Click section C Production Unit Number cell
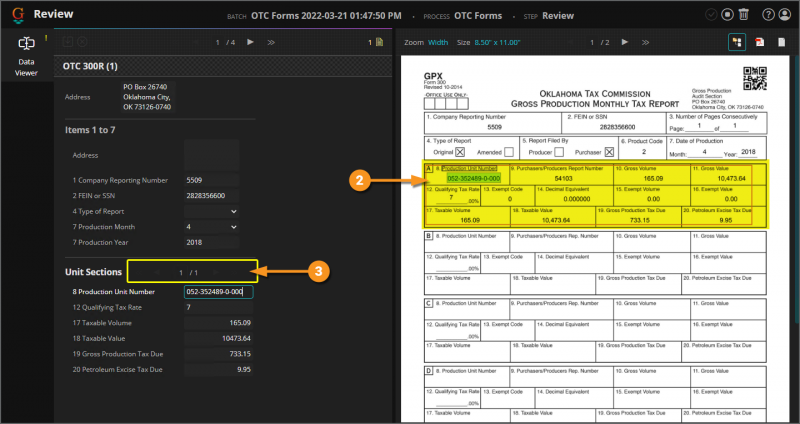 click(x=467, y=309)
